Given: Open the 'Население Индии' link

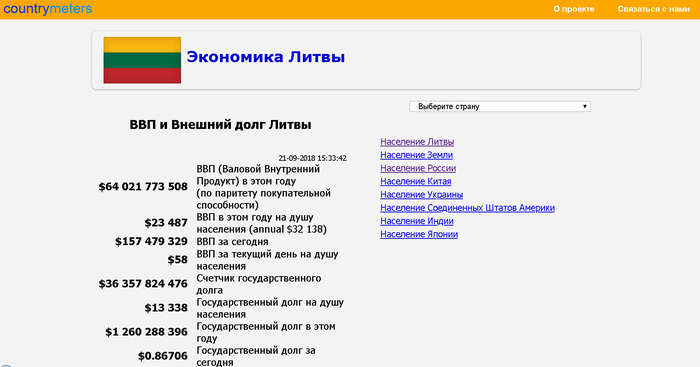Looking at the screenshot, I should 417,221.
